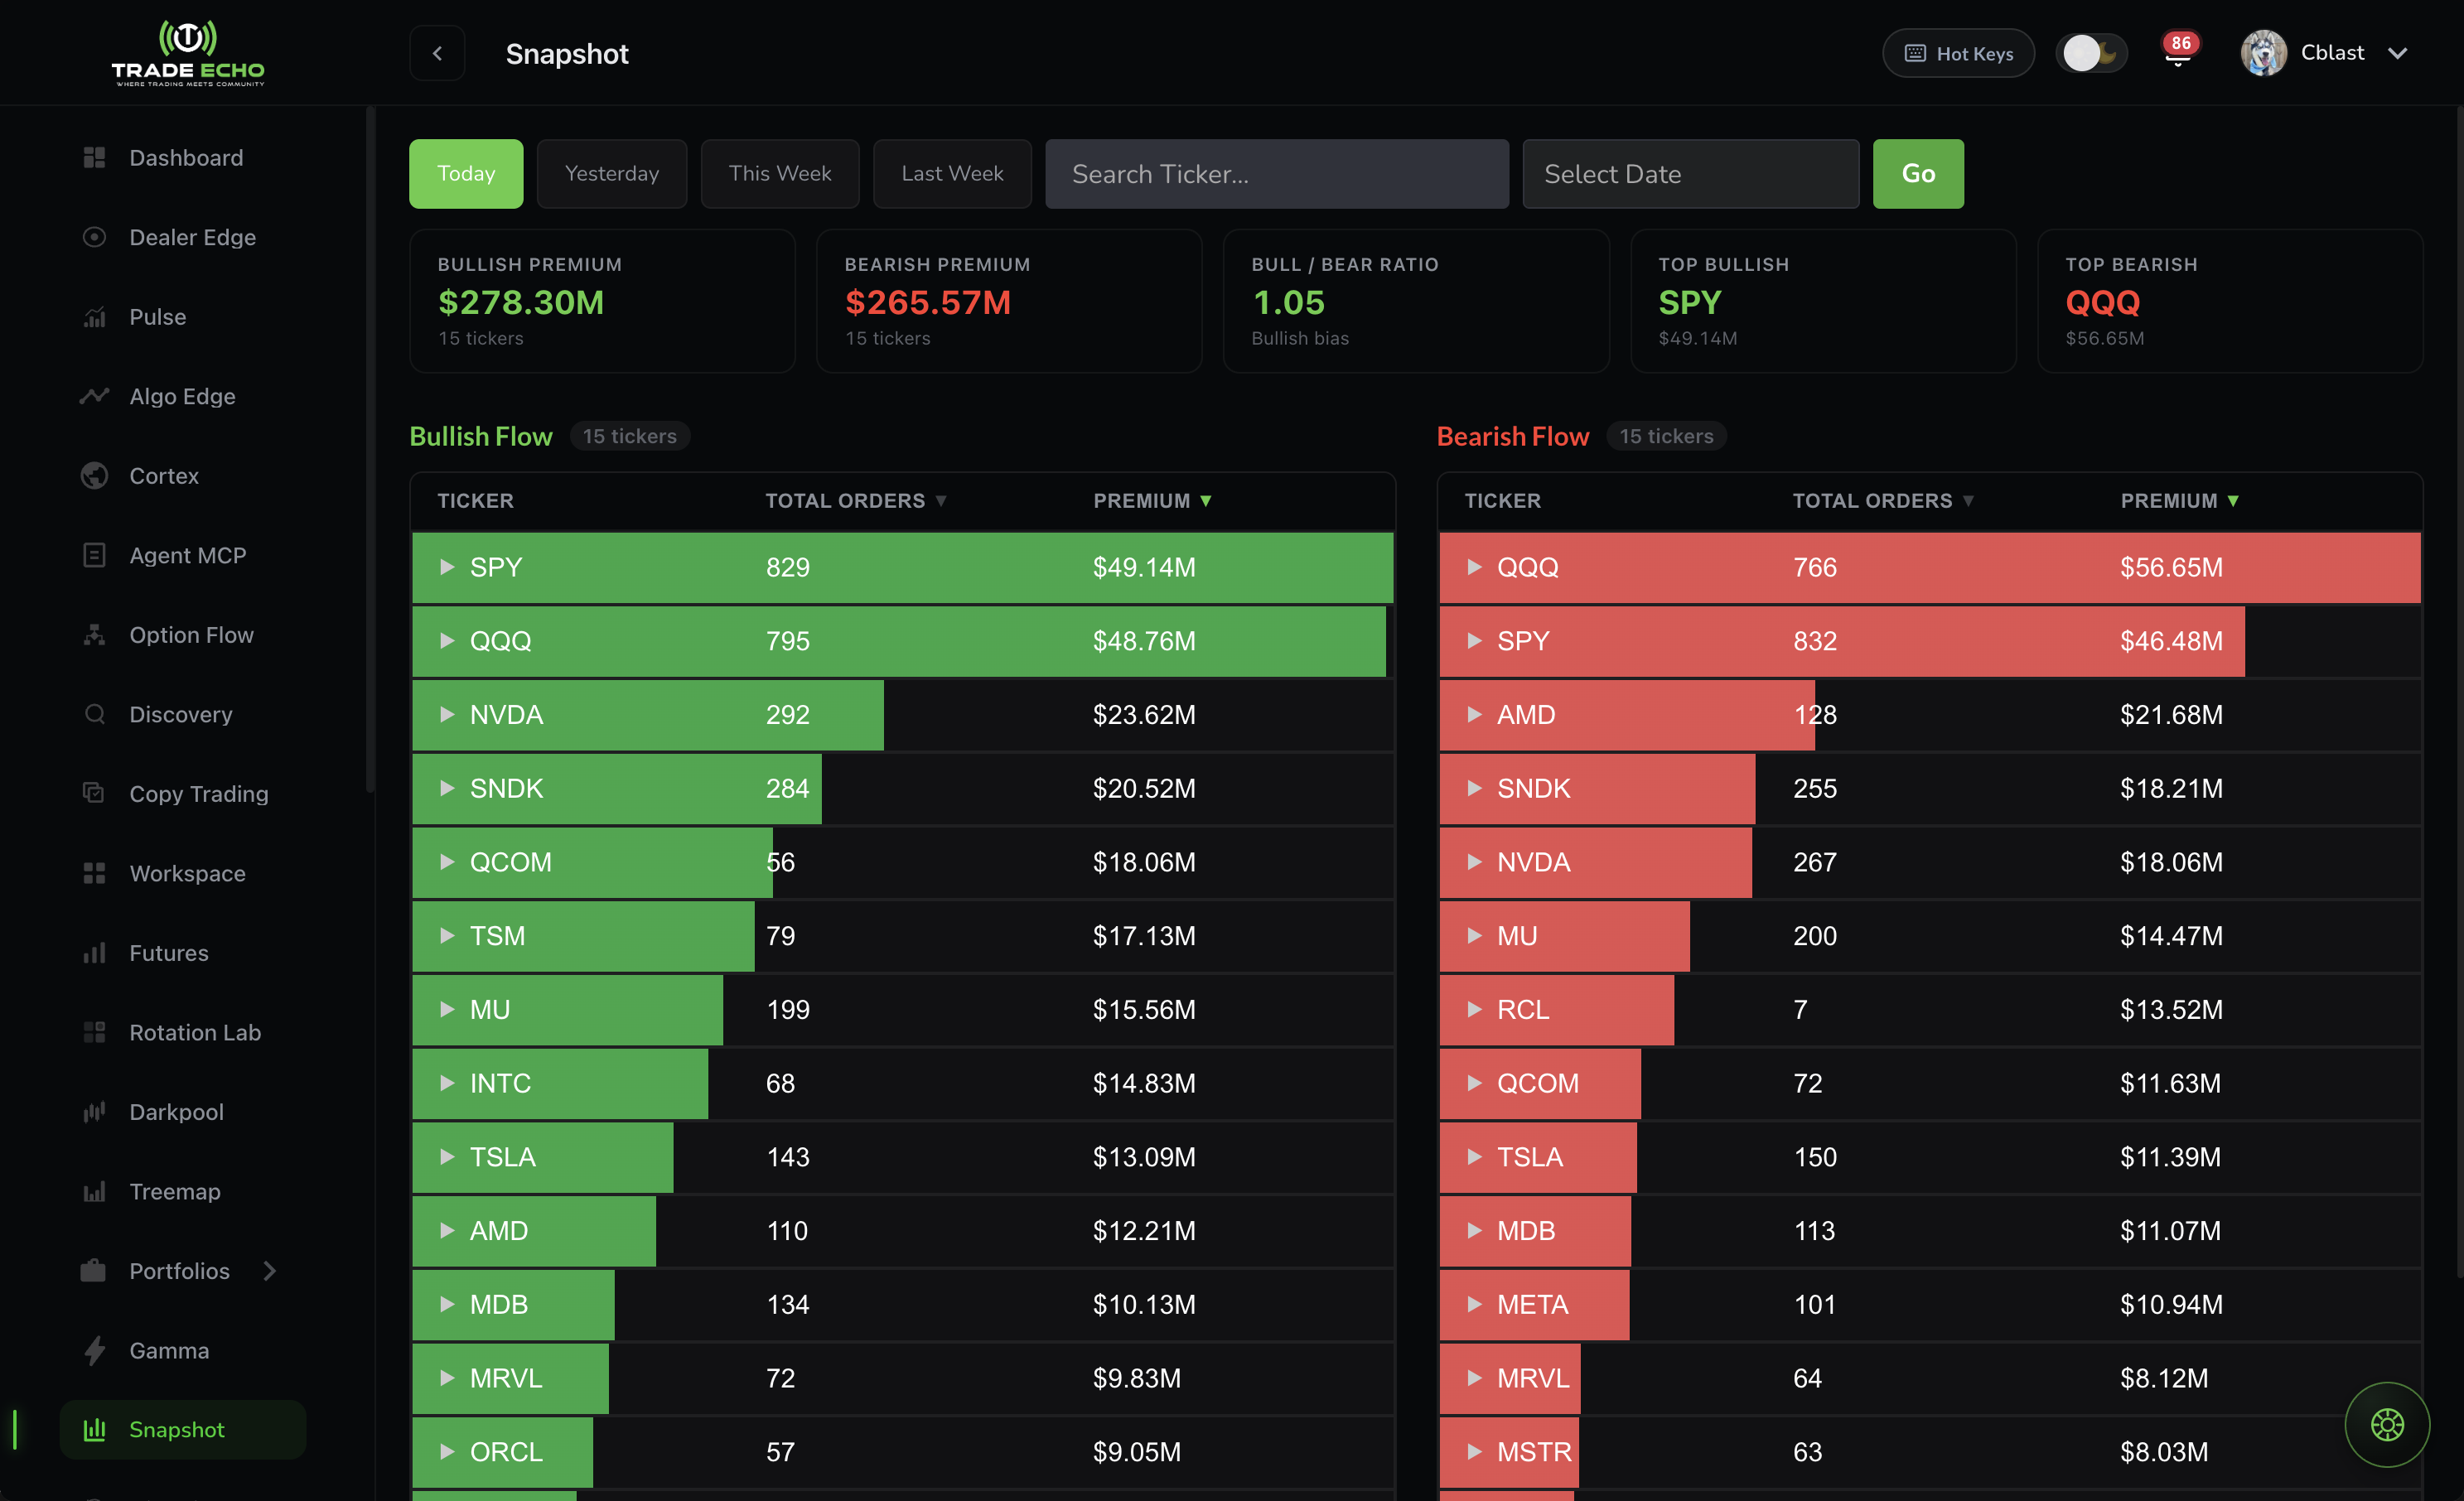The height and width of the screenshot is (1501, 2464).
Task: Switch to the Yesterday tab
Action: 612,174
